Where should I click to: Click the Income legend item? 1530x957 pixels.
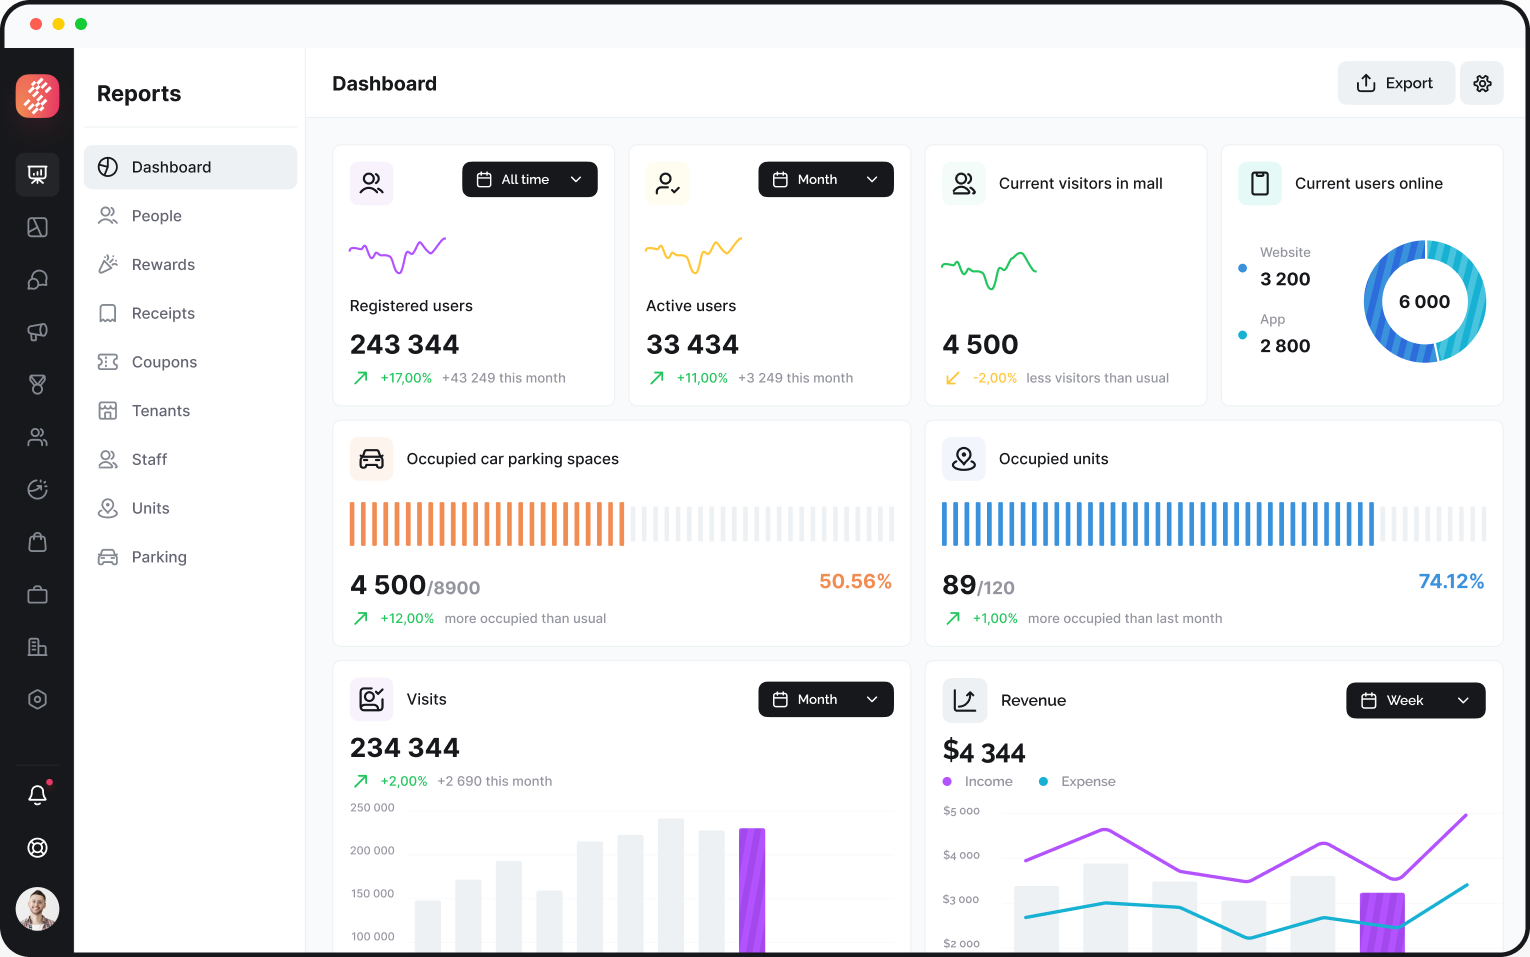click(978, 781)
